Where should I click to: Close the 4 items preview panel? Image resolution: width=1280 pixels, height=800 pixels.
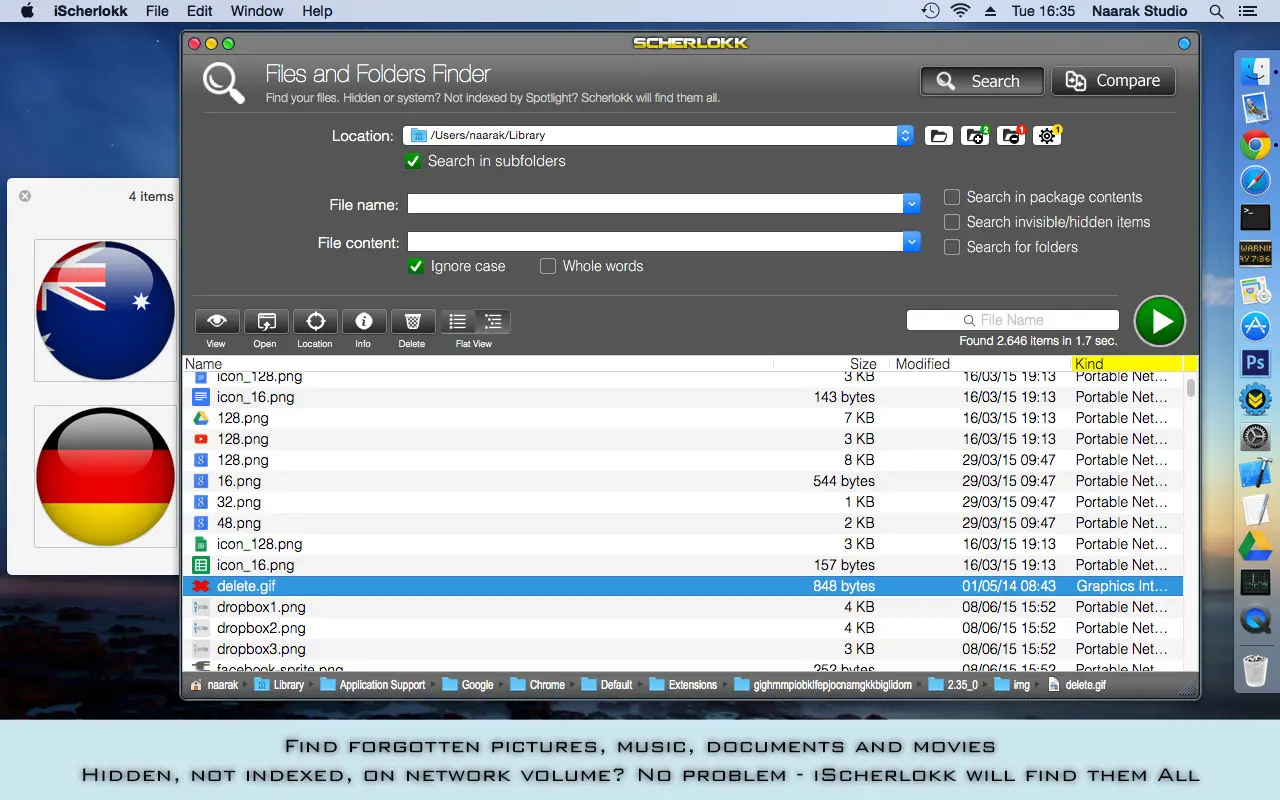coord(25,196)
